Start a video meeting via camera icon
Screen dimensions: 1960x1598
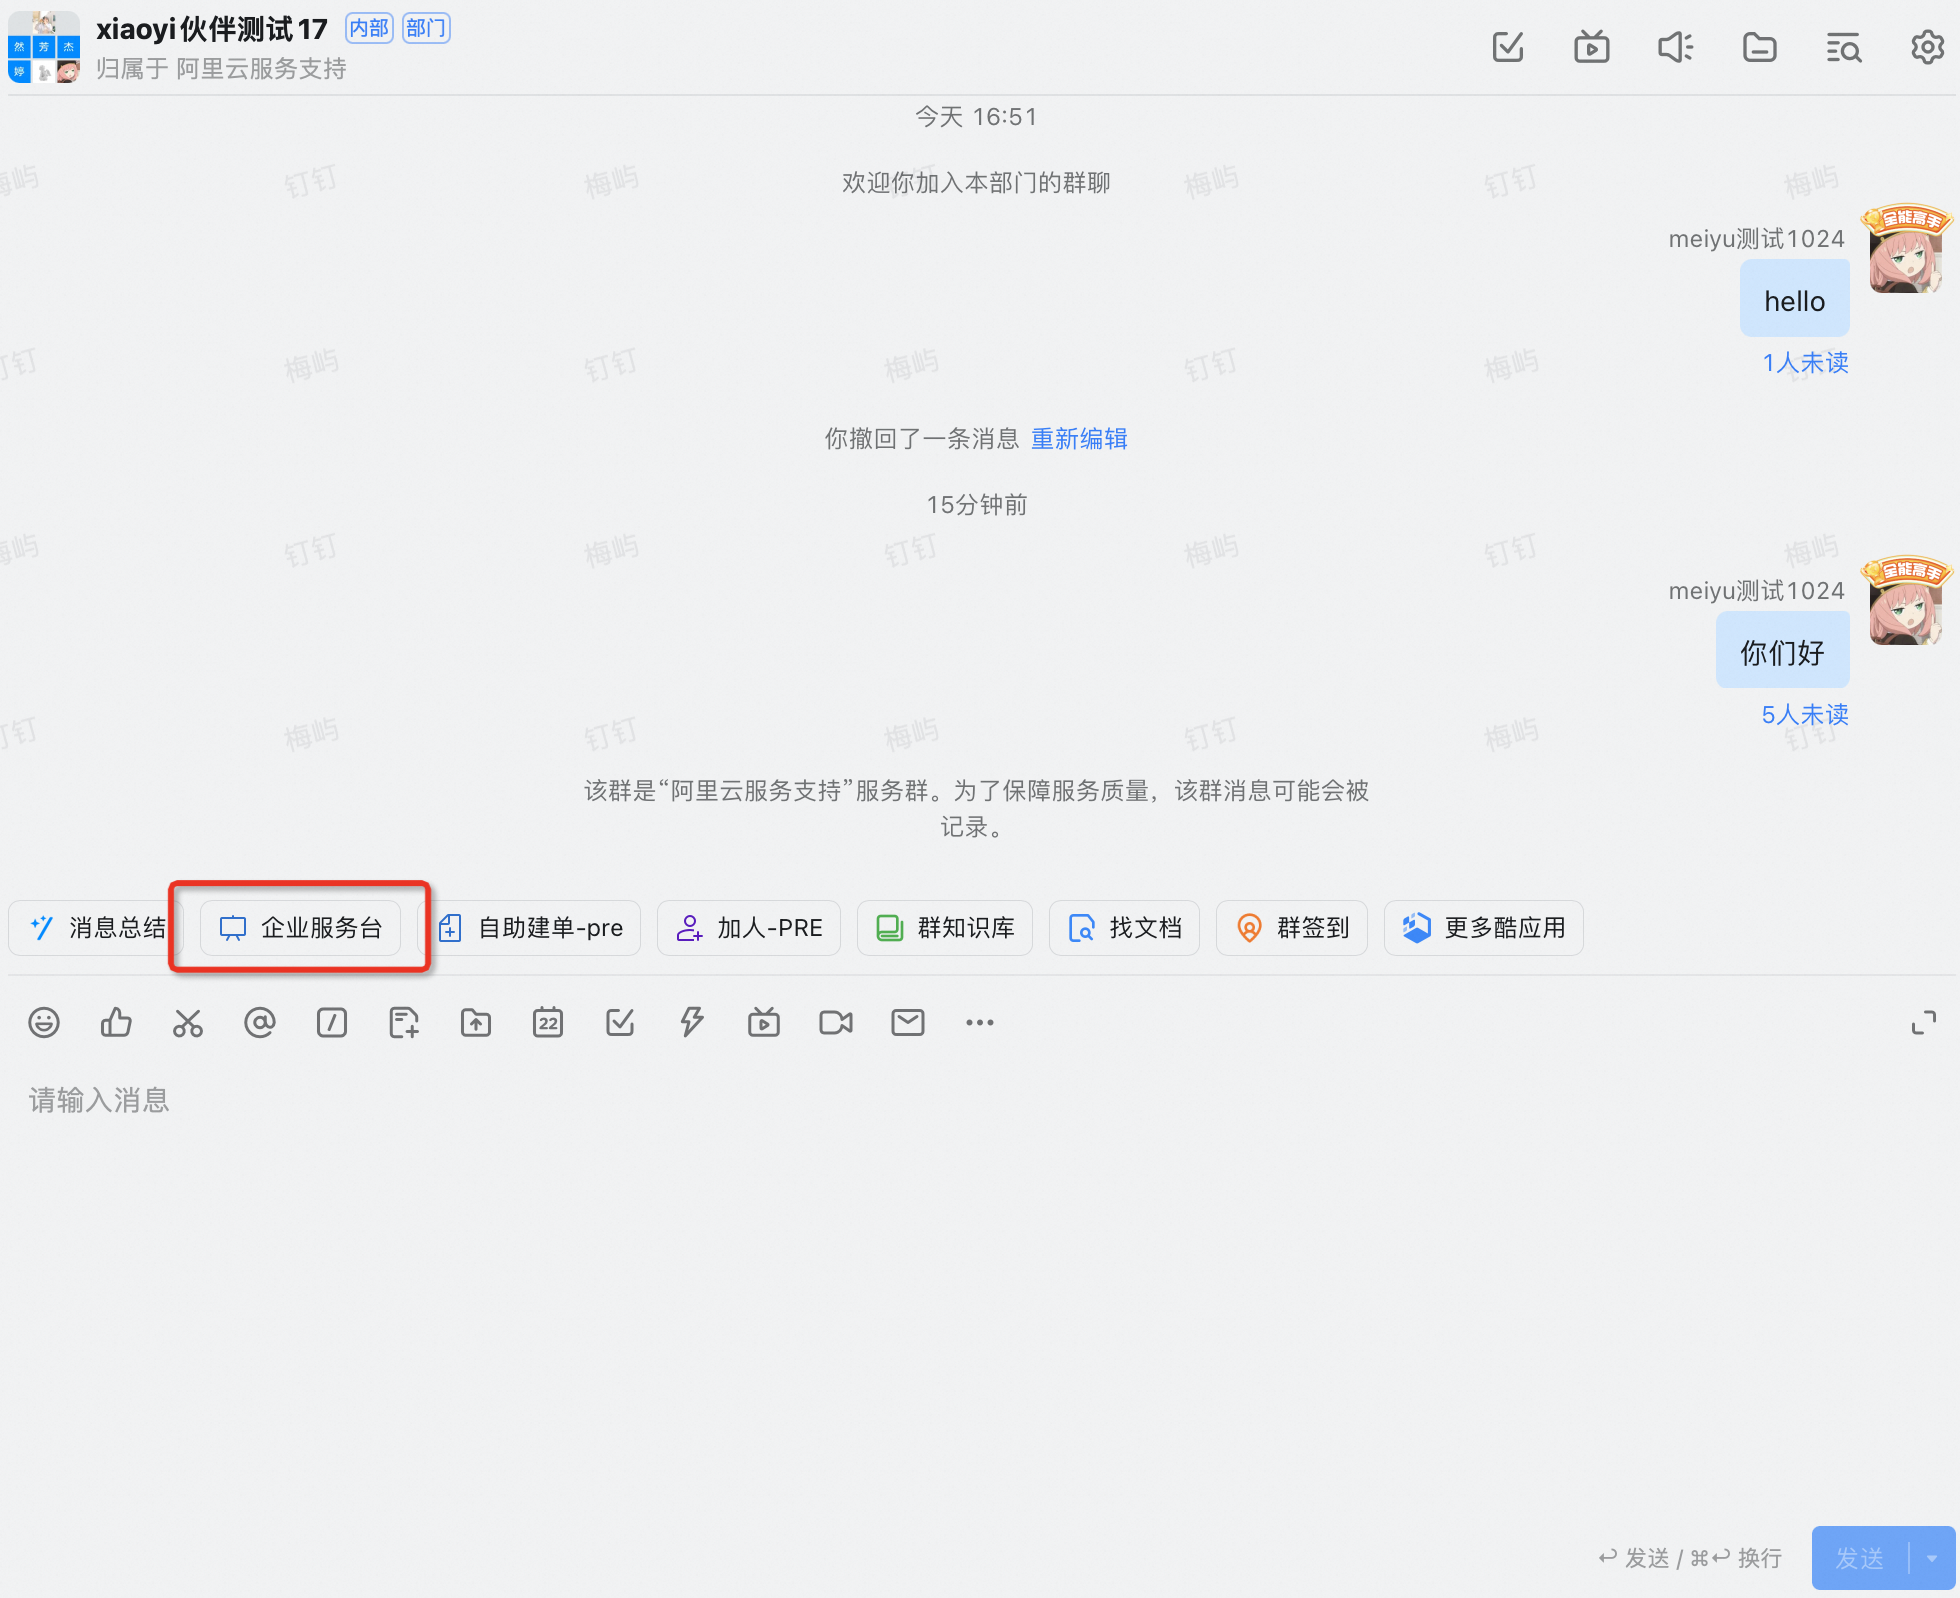pyautogui.click(x=836, y=1022)
